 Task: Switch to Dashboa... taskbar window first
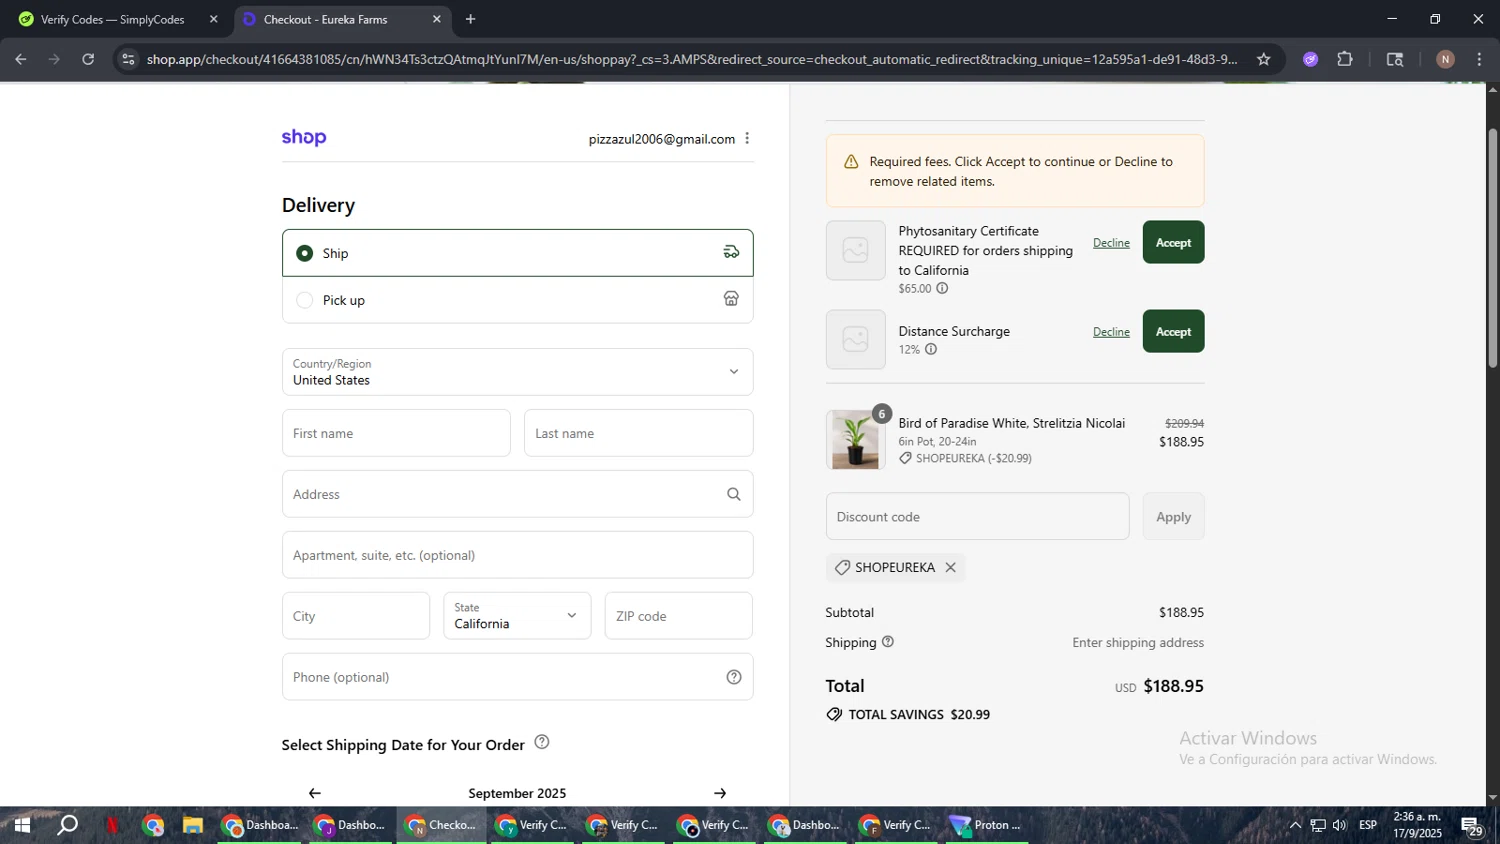[x=260, y=825]
